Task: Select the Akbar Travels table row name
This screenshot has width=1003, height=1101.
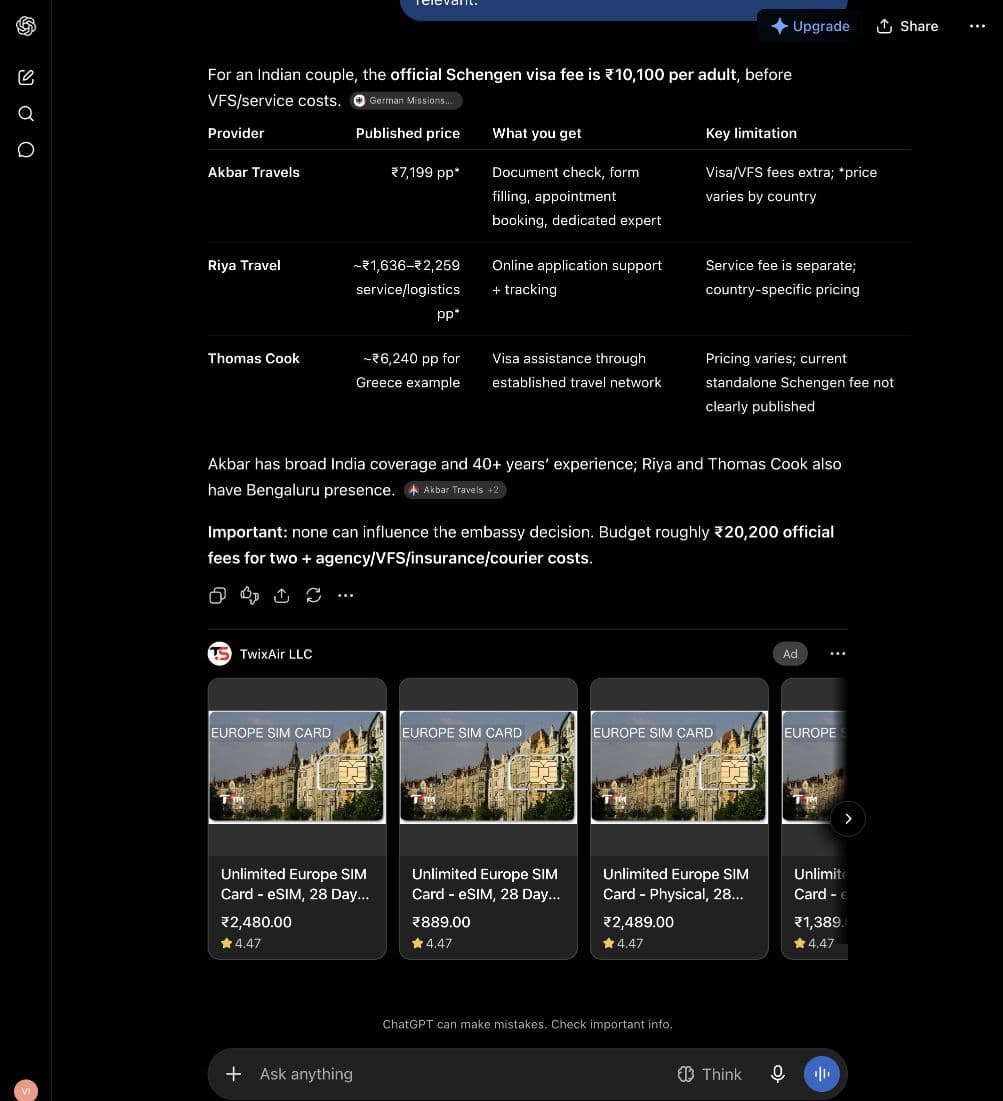Action: click(254, 172)
